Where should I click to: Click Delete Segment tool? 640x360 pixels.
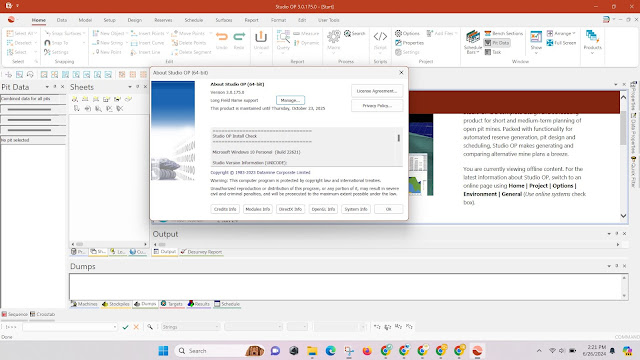coord(191,52)
